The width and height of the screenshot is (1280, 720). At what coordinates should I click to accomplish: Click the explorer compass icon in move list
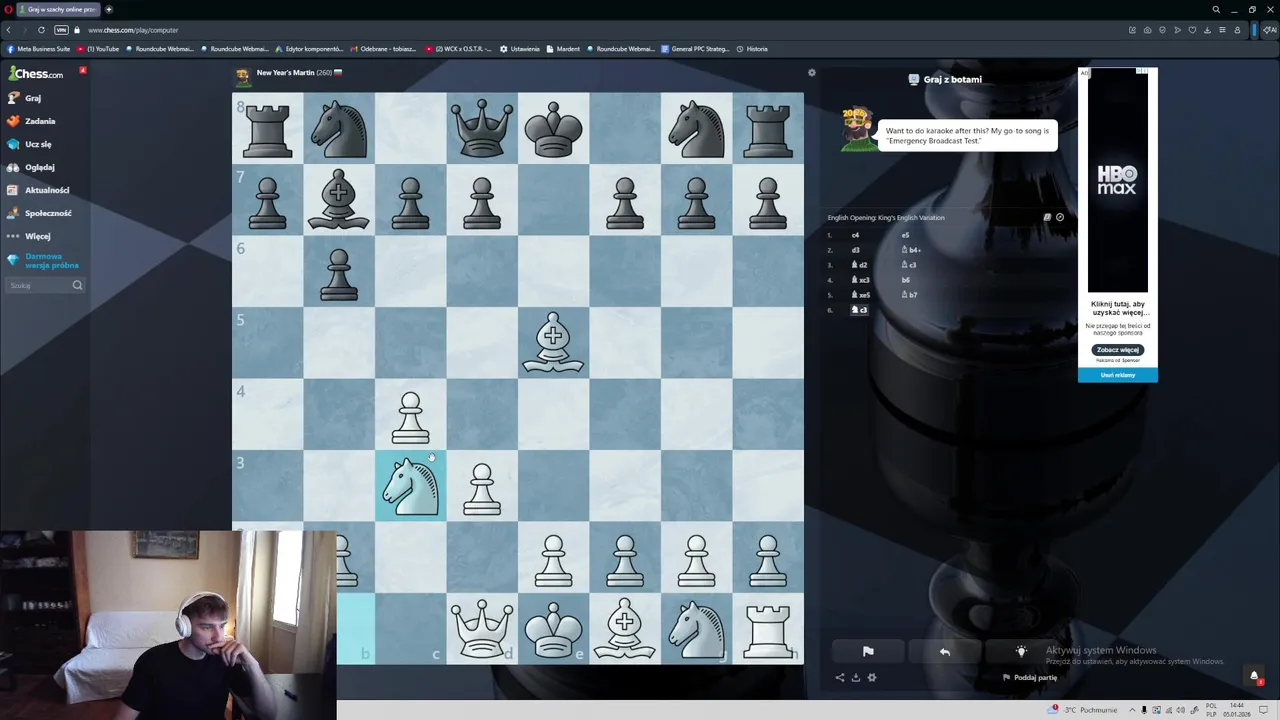[x=1060, y=217]
